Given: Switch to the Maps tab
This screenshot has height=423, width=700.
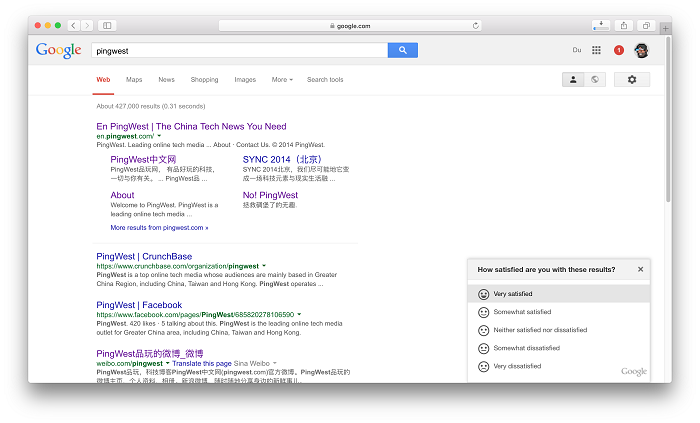Looking at the screenshot, I should click(x=134, y=79).
